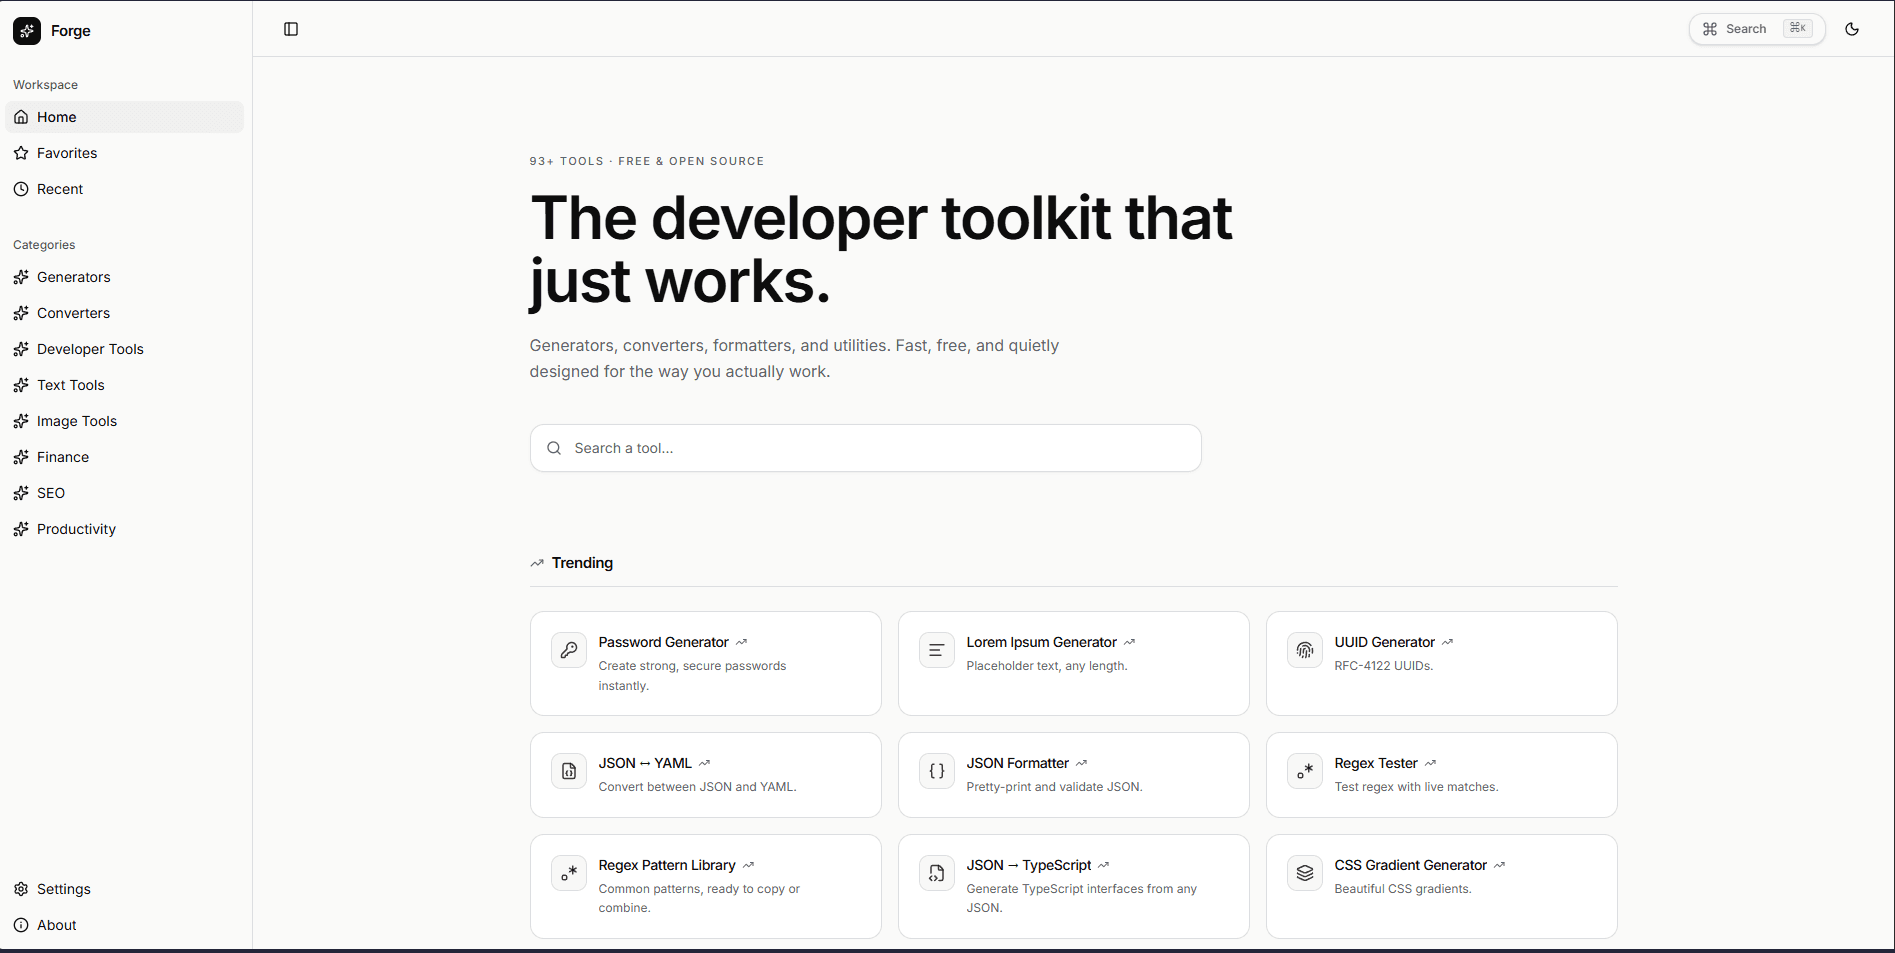Click 'Beautiful CSS gradients.' description text
Image resolution: width=1895 pixels, height=953 pixels.
pos(1403,889)
